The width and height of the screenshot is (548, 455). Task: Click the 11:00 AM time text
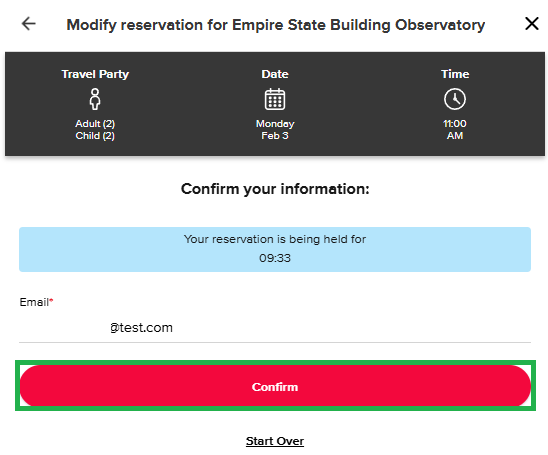coord(455,130)
